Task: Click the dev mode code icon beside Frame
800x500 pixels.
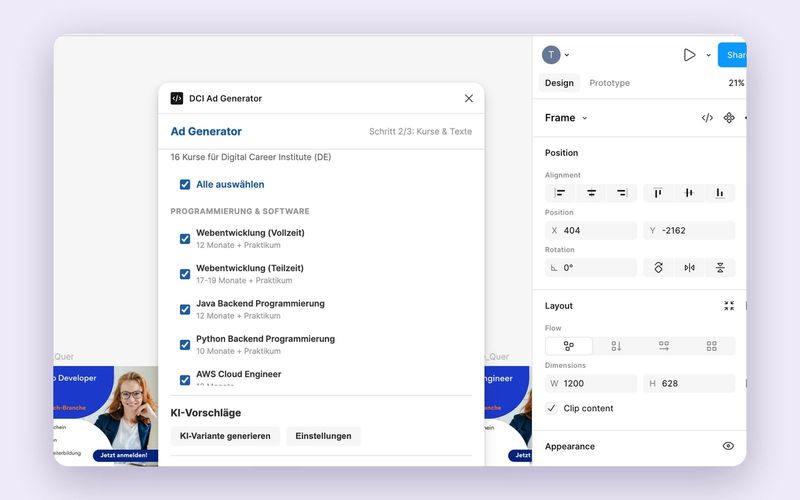Action: point(707,118)
